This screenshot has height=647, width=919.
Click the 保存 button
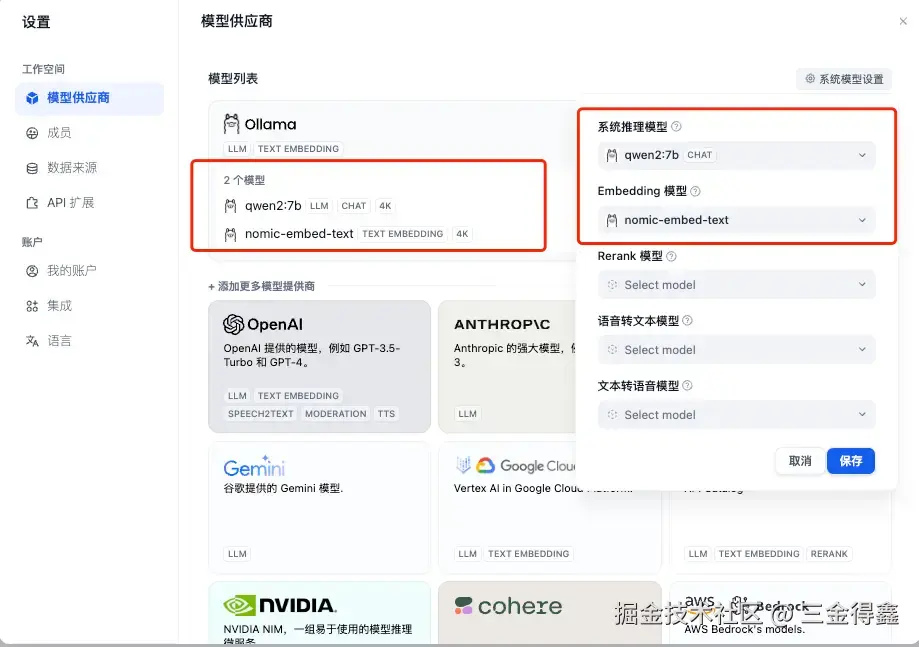tap(851, 461)
